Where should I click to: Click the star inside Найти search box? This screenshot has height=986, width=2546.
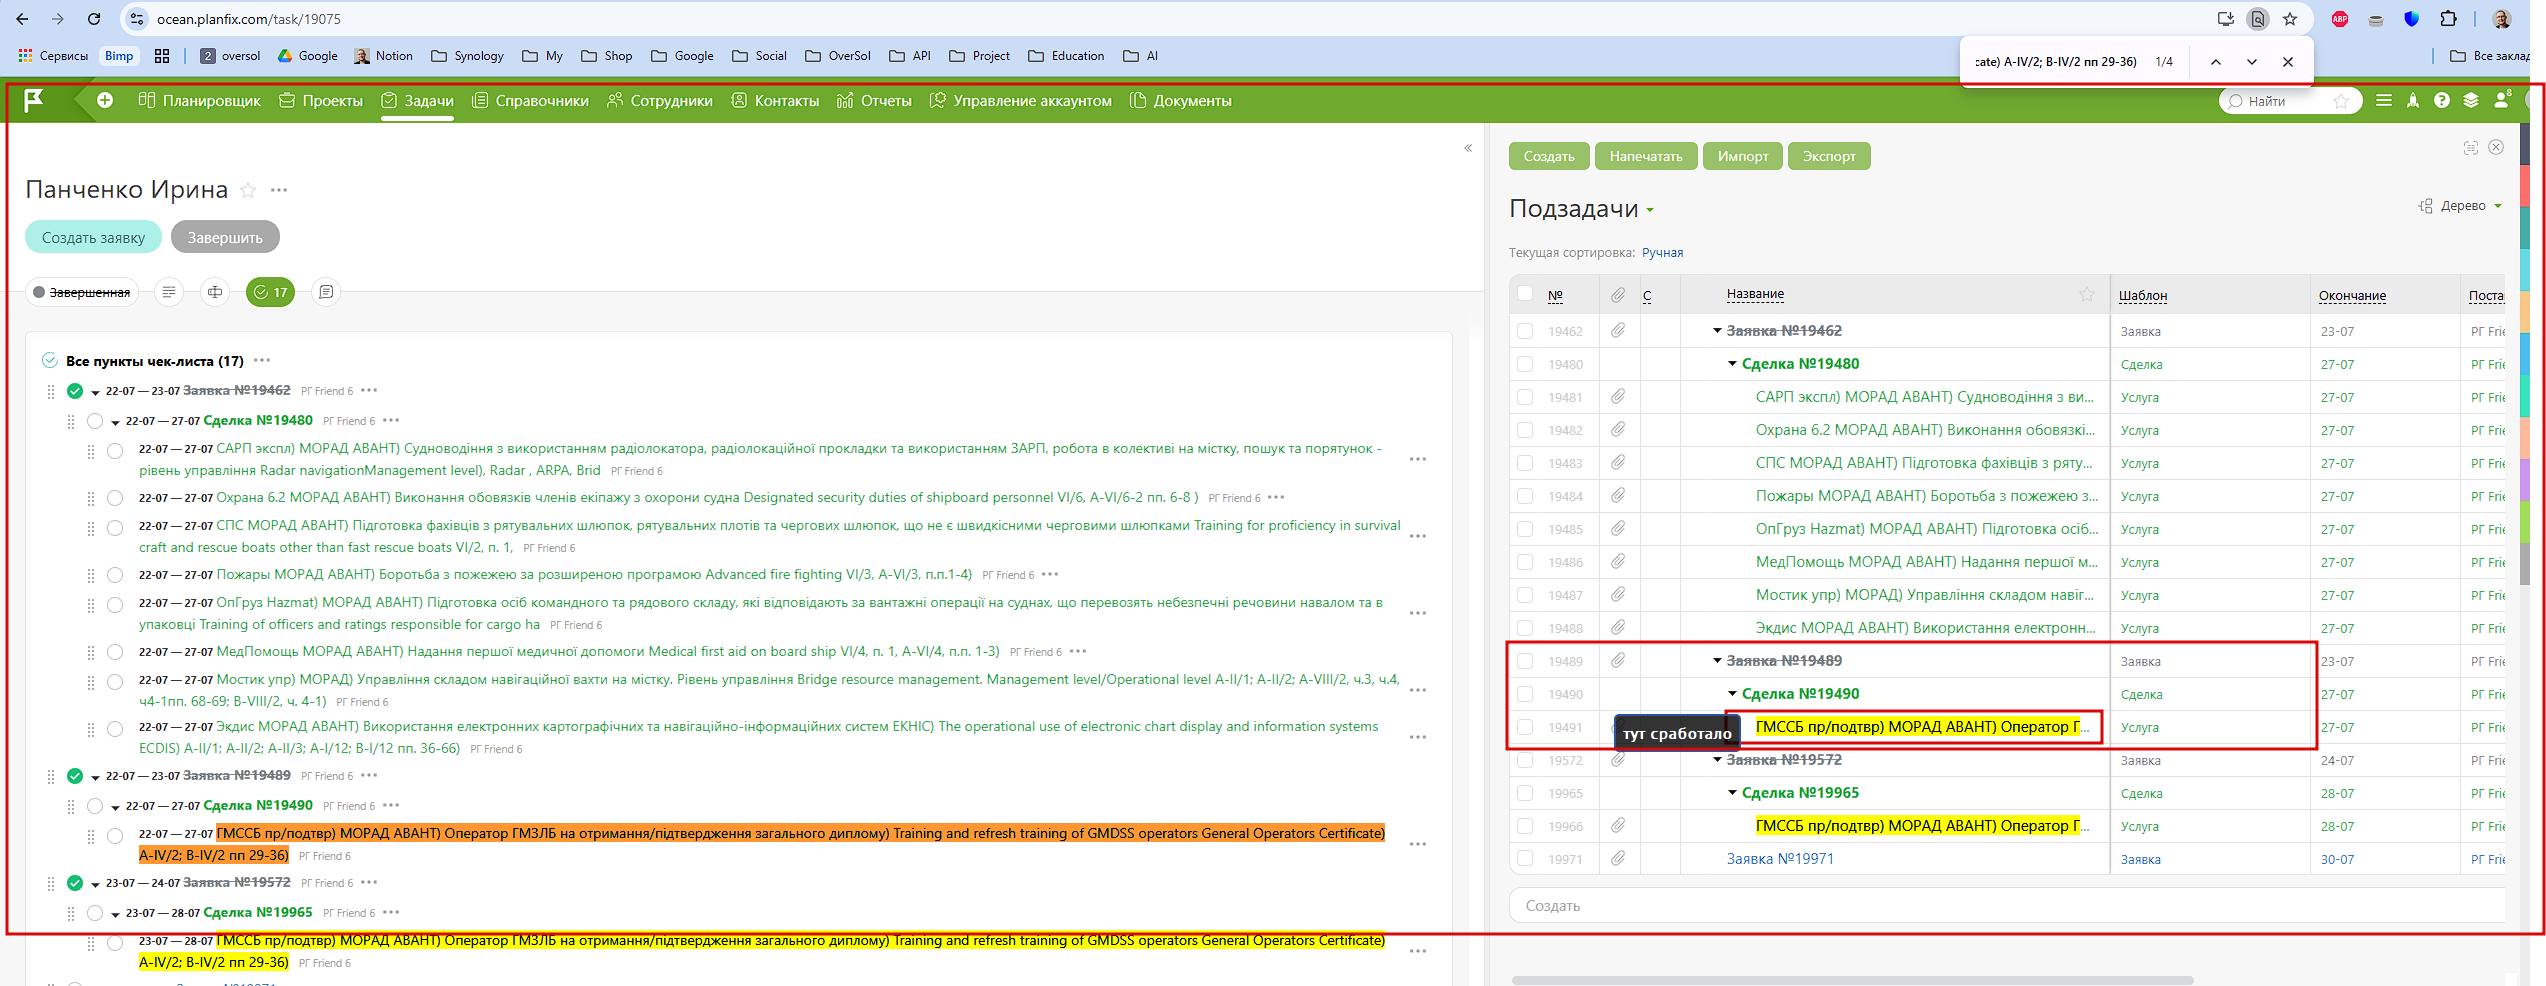[x=2341, y=101]
